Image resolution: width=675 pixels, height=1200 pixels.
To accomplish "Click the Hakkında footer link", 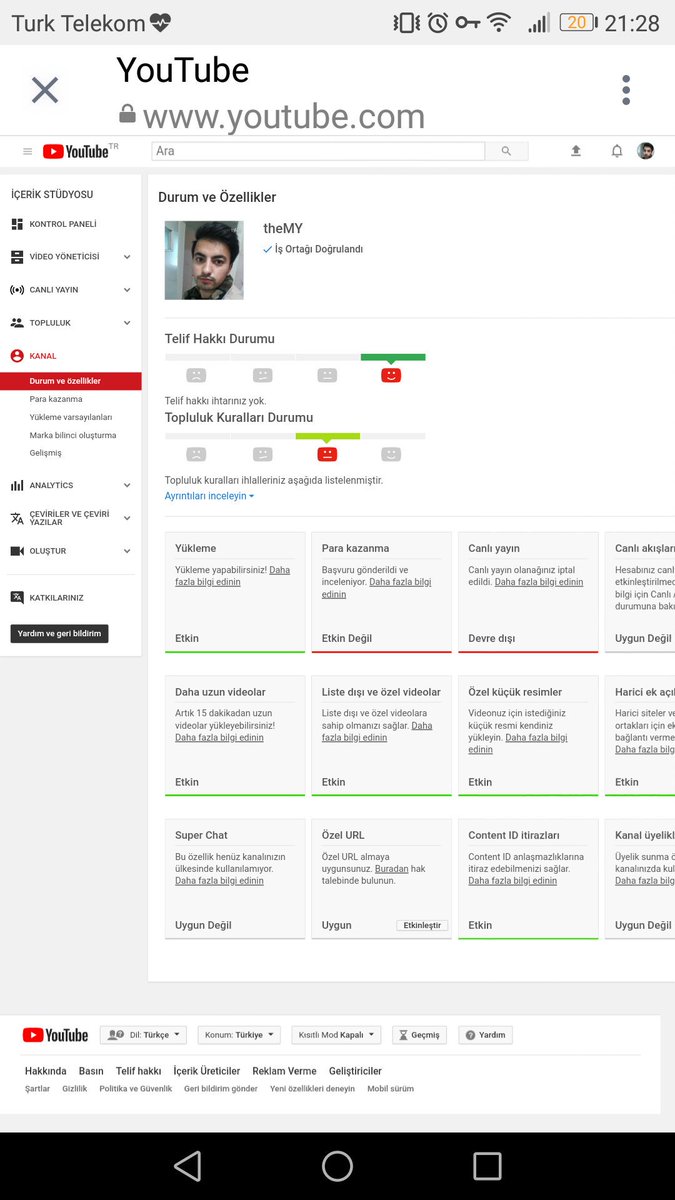I will pos(45,1071).
